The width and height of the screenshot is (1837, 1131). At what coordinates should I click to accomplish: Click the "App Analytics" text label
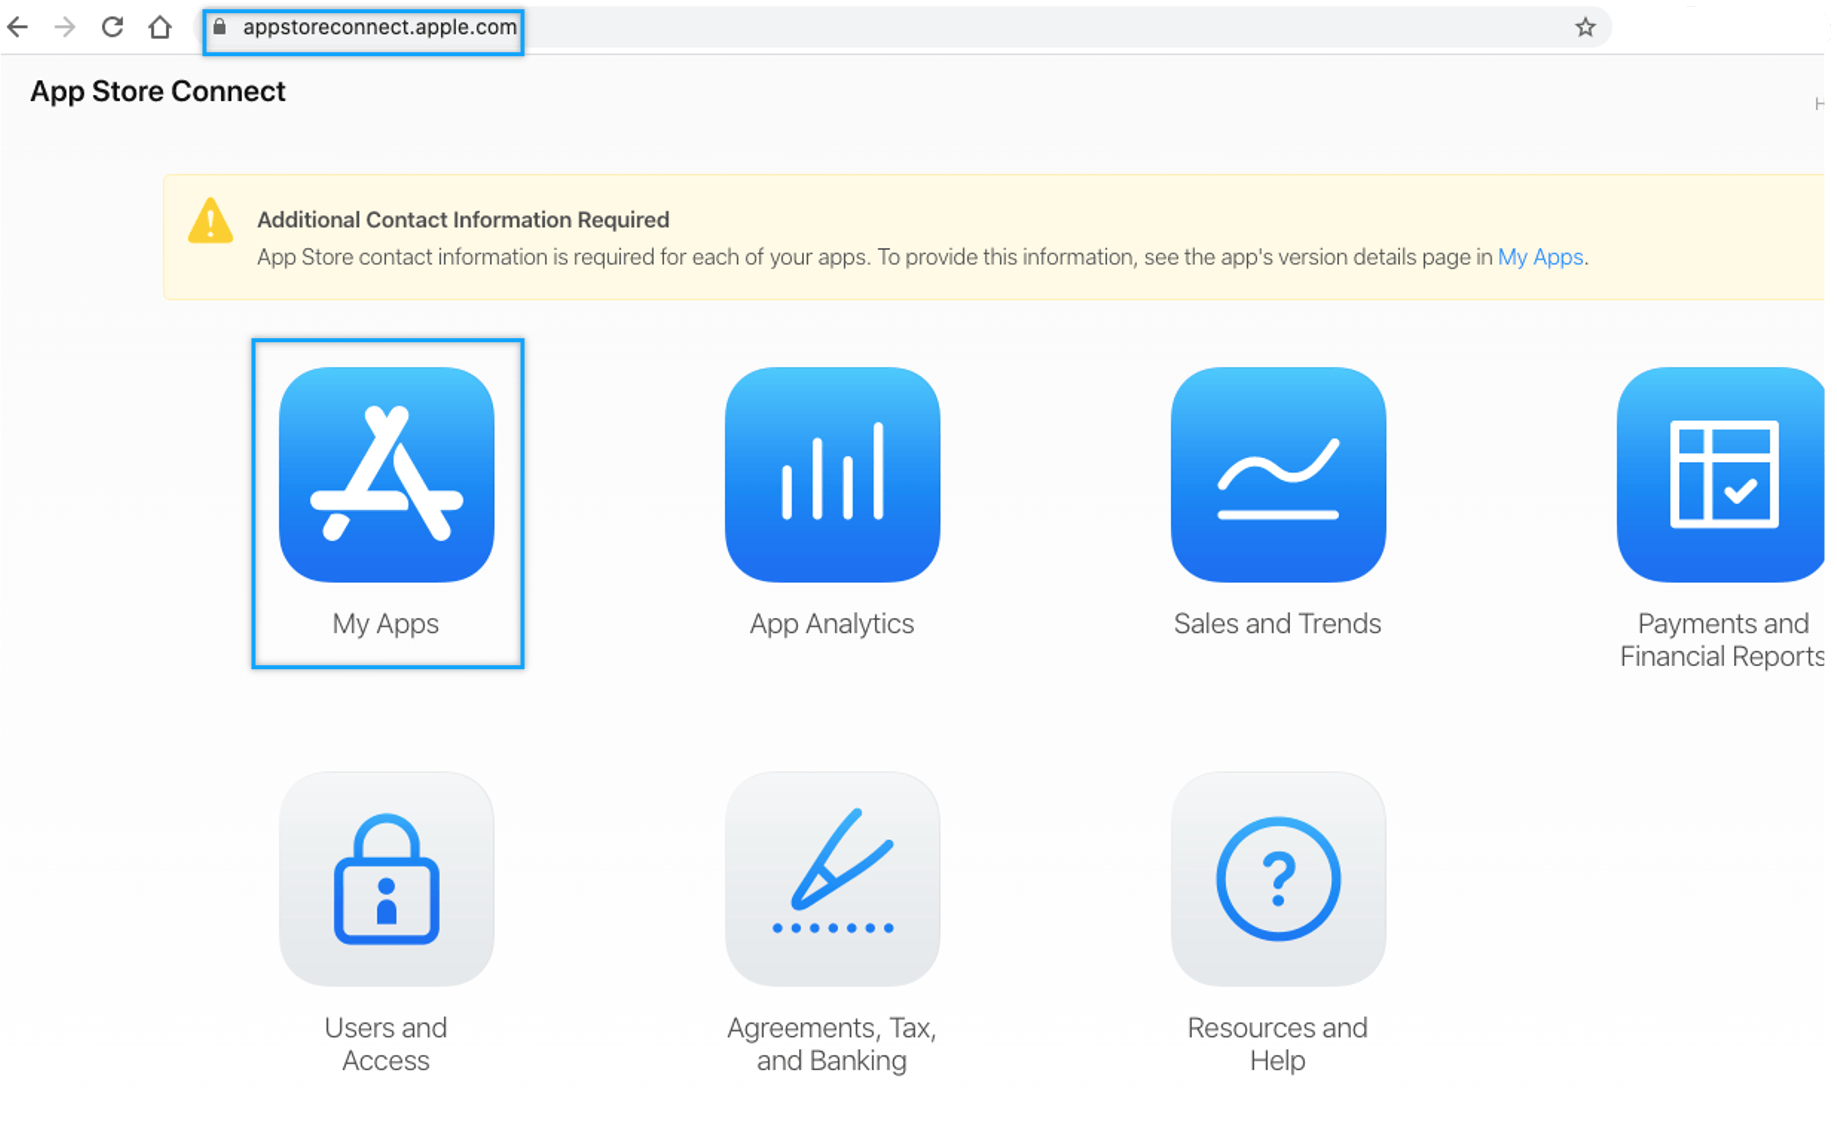[832, 623]
